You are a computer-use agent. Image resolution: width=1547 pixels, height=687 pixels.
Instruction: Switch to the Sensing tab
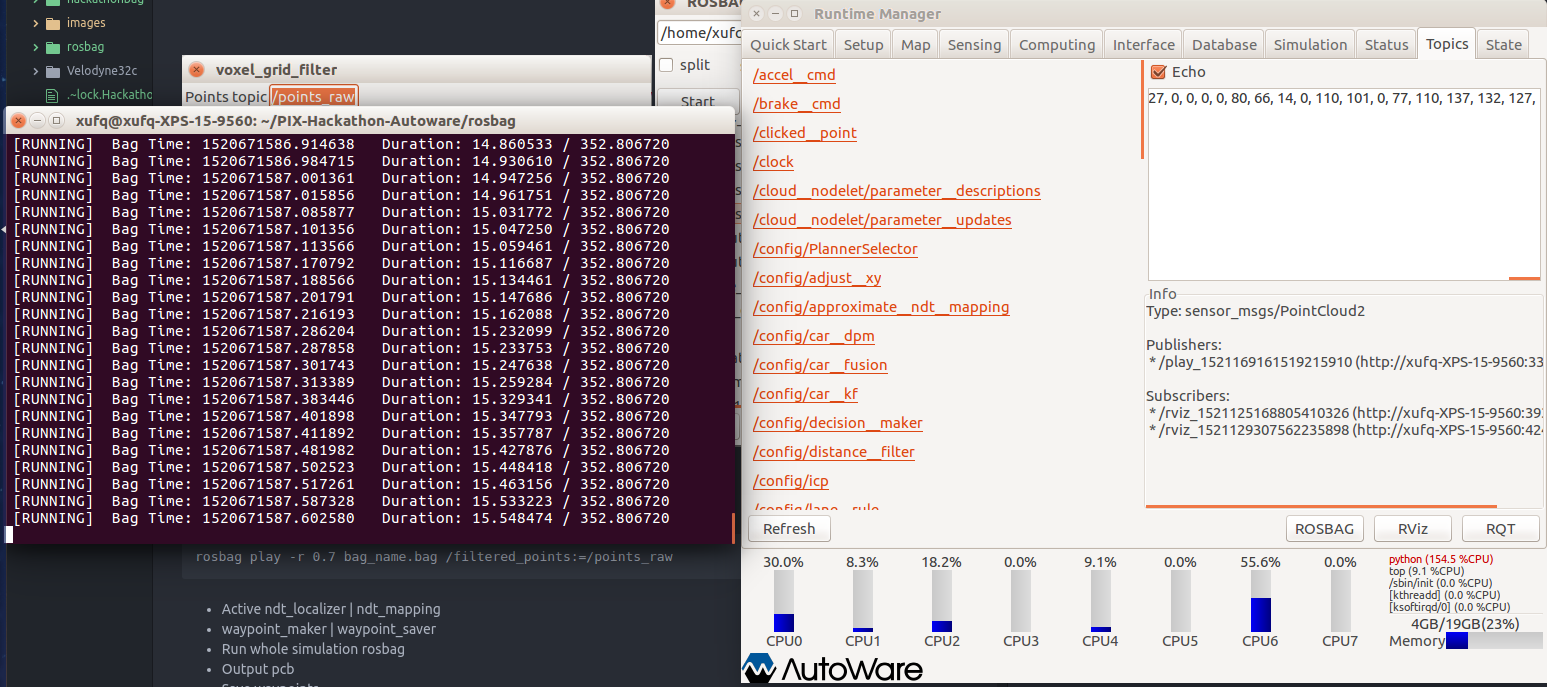pos(974,45)
